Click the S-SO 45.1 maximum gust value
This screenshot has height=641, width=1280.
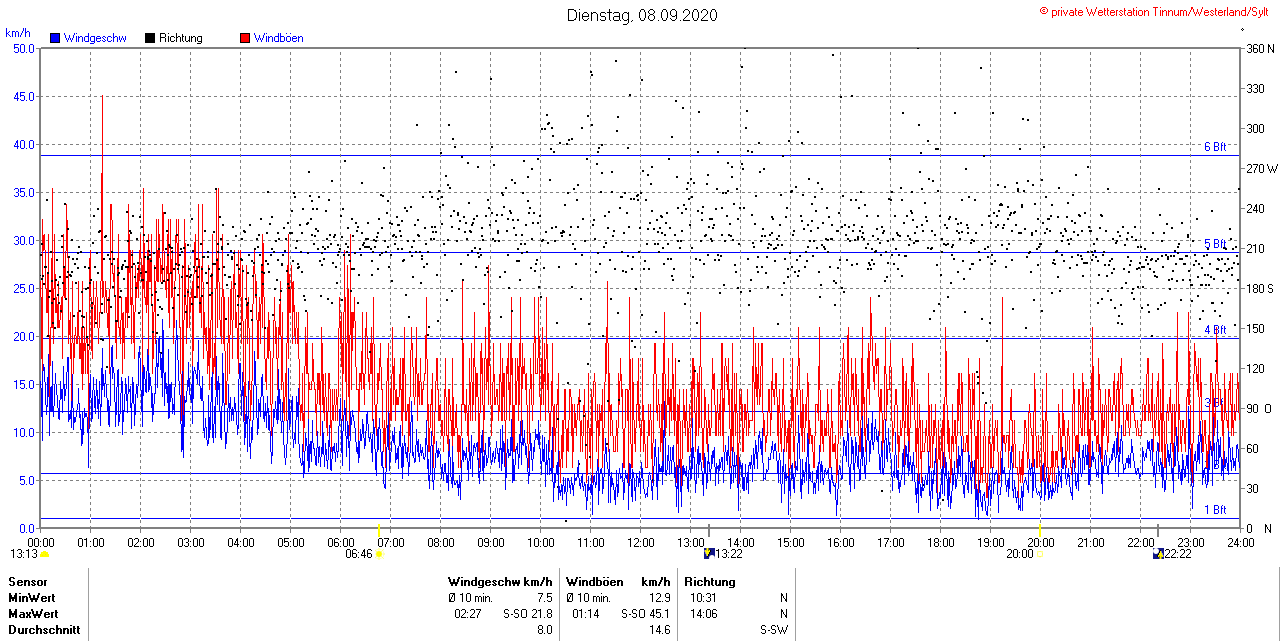(645, 614)
